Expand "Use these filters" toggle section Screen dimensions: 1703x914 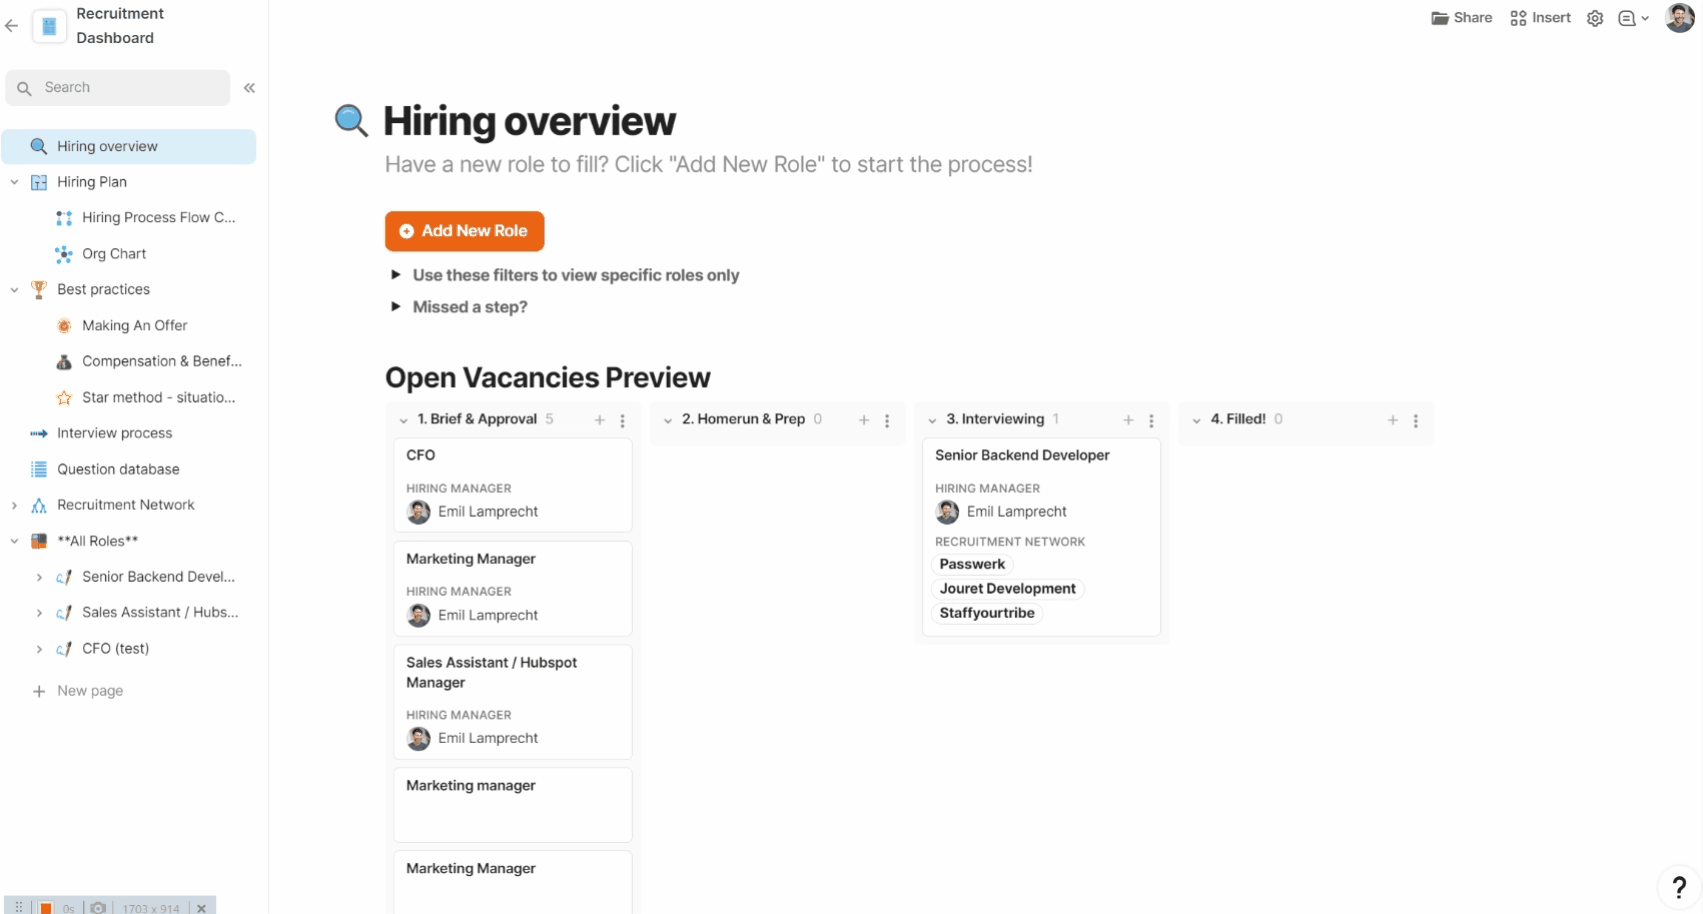pos(396,275)
